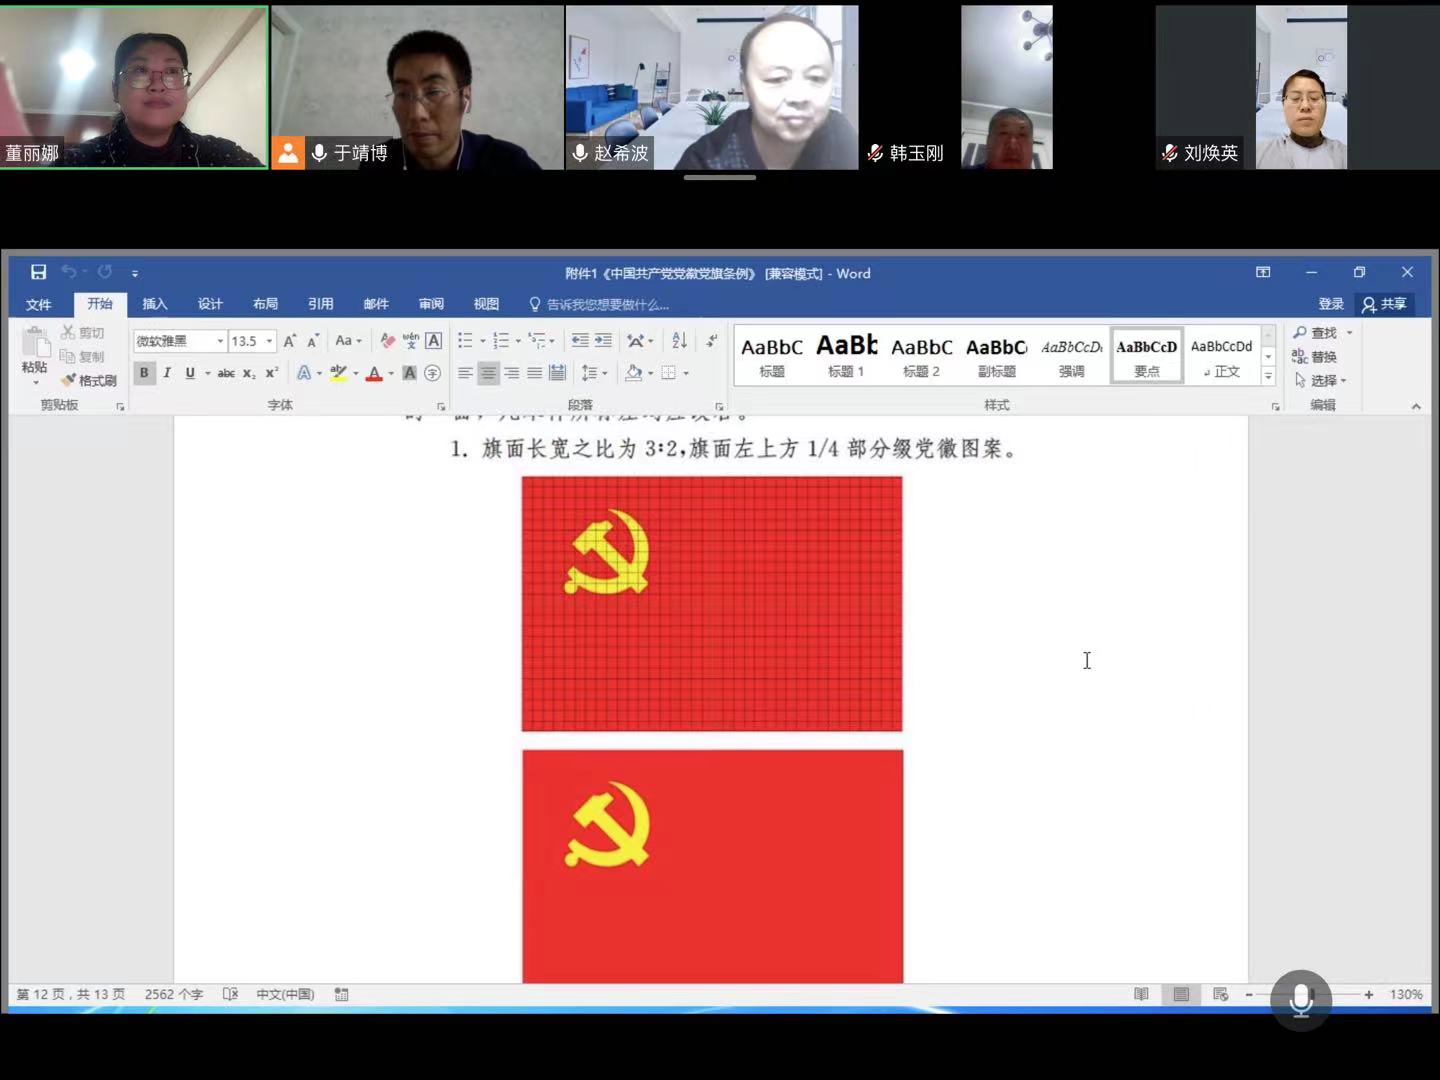Screen dimensions: 1440x1080
Task: Switch to the 审阅 (Review) tab
Action: tap(431, 304)
